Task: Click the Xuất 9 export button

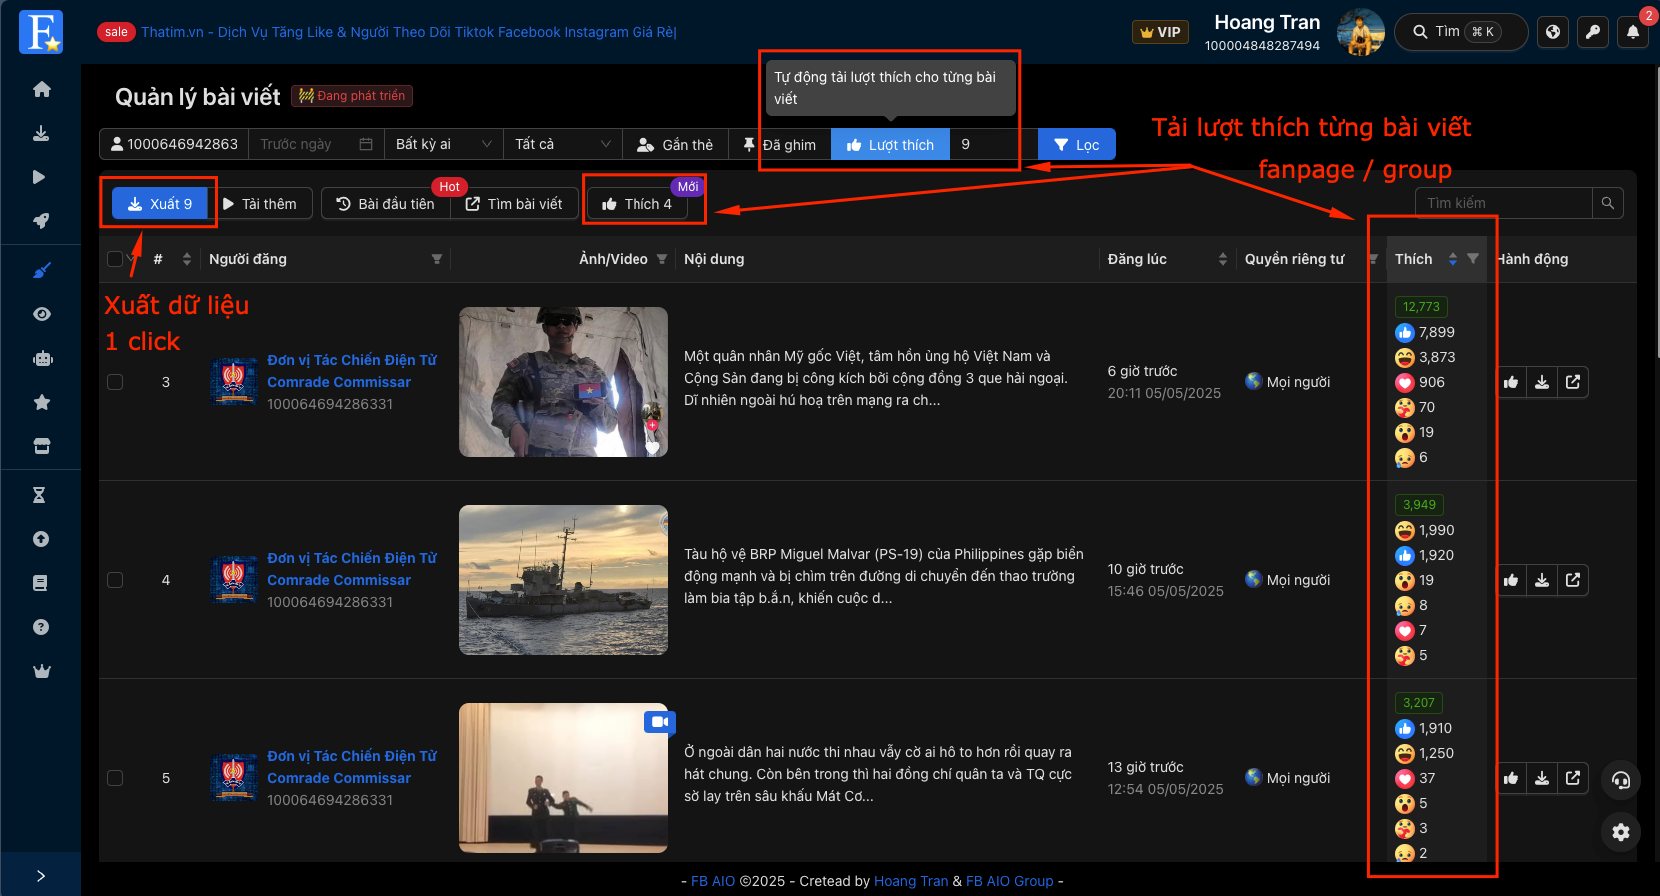Action: click(x=159, y=204)
